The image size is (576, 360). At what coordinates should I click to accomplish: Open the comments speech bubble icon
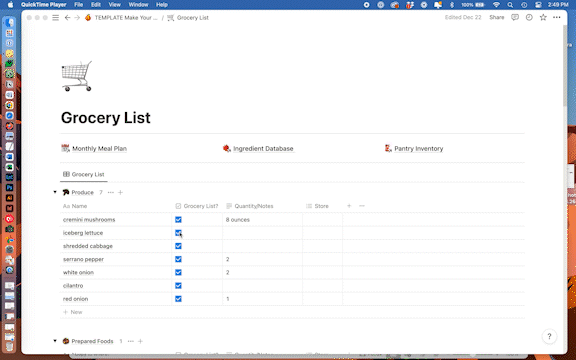[x=515, y=17]
